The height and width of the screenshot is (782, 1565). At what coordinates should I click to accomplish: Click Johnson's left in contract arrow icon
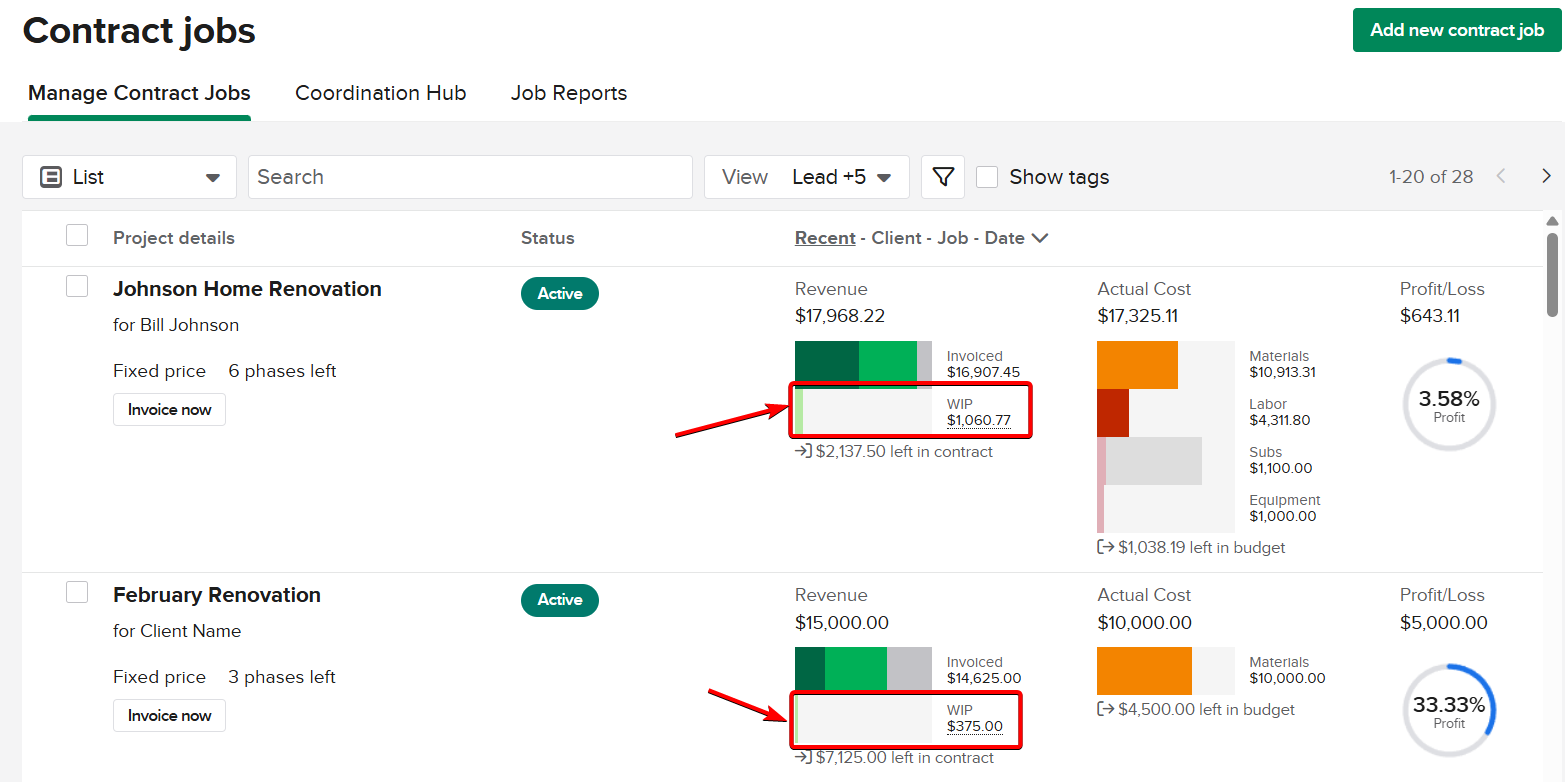pos(803,452)
